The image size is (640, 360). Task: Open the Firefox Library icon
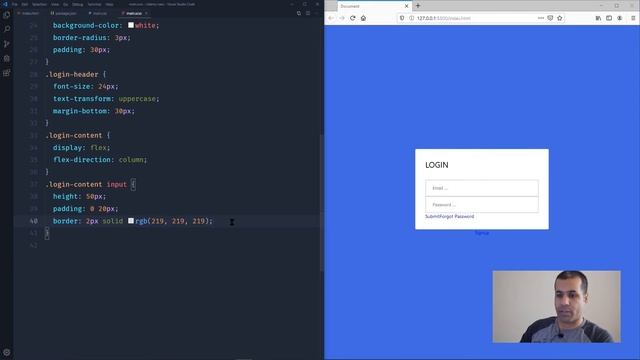coord(598,18)
